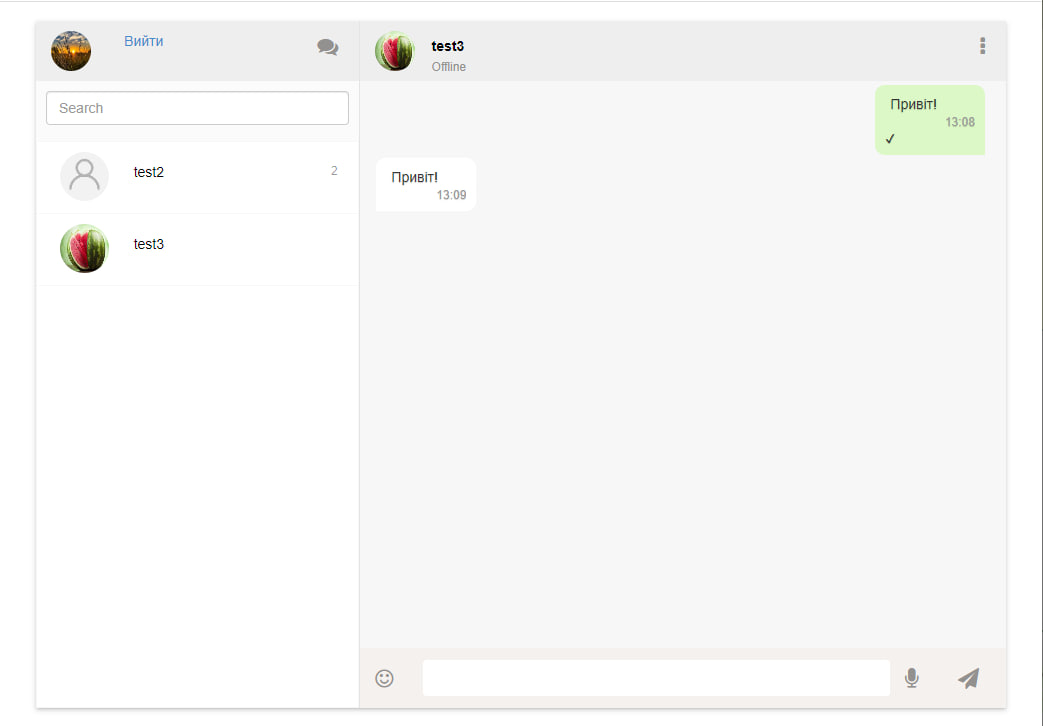Click the received white Привіт! message bubble
1043x726 pixels.
pos(426,184)
